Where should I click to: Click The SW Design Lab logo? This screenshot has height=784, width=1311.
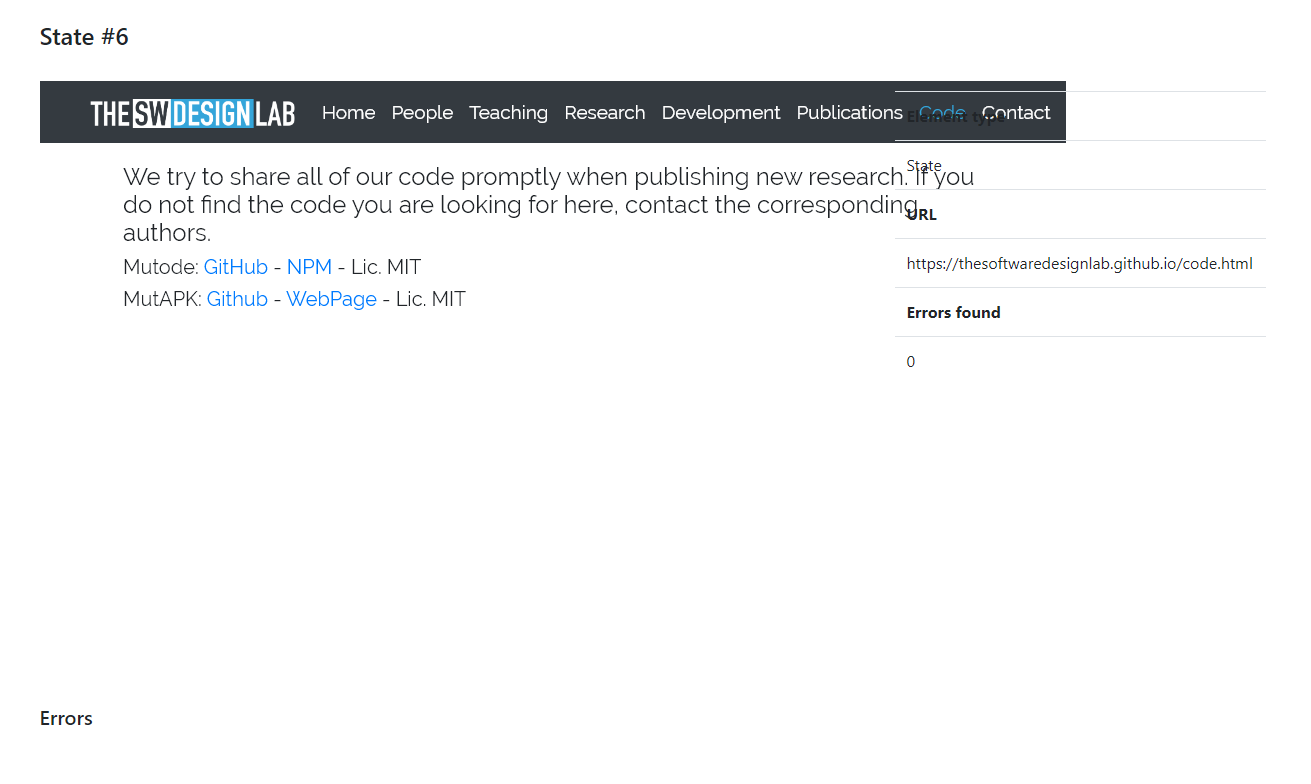[192, 113]
